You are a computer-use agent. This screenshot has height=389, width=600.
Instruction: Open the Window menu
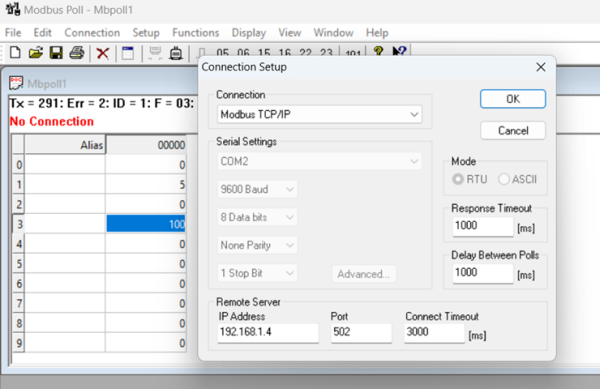pos(333,33)
